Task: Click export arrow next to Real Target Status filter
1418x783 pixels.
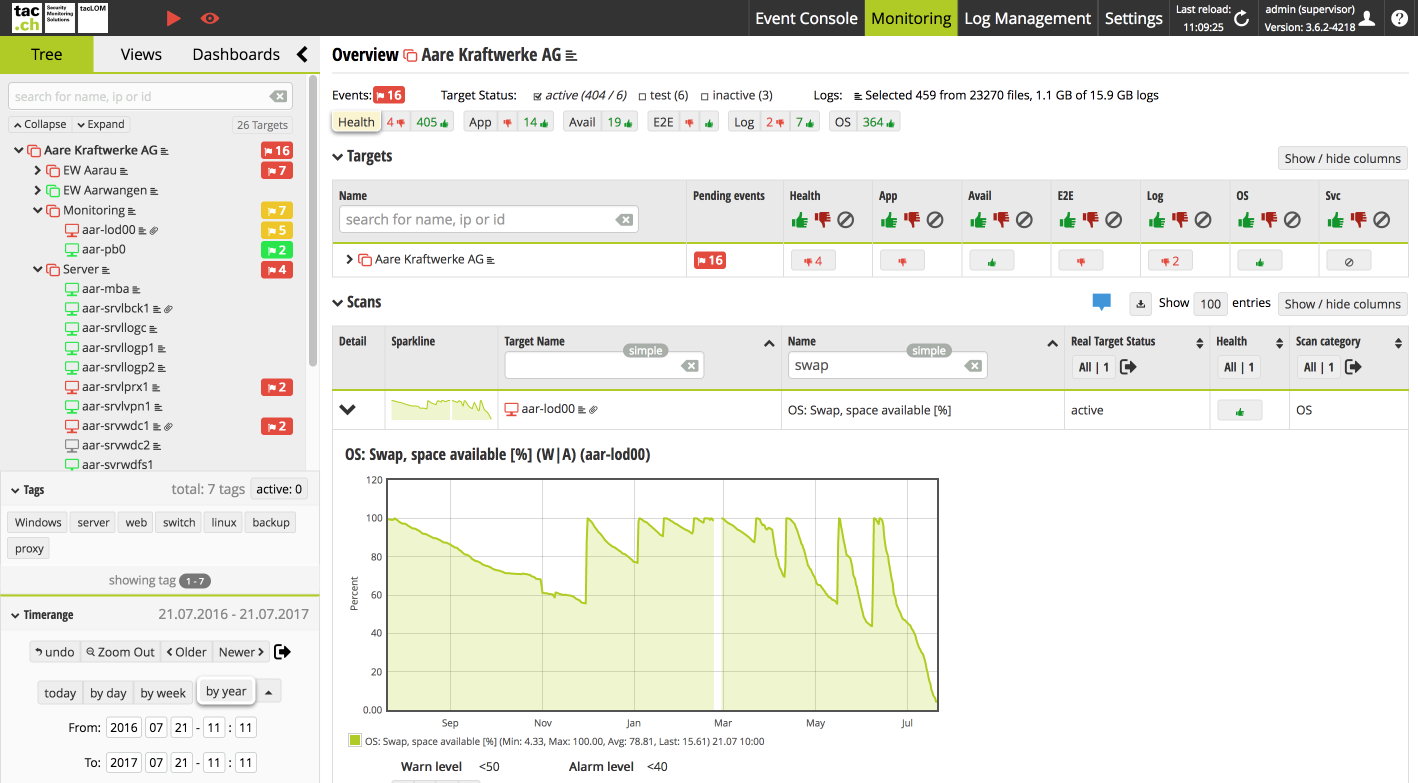Action: 1128,367
